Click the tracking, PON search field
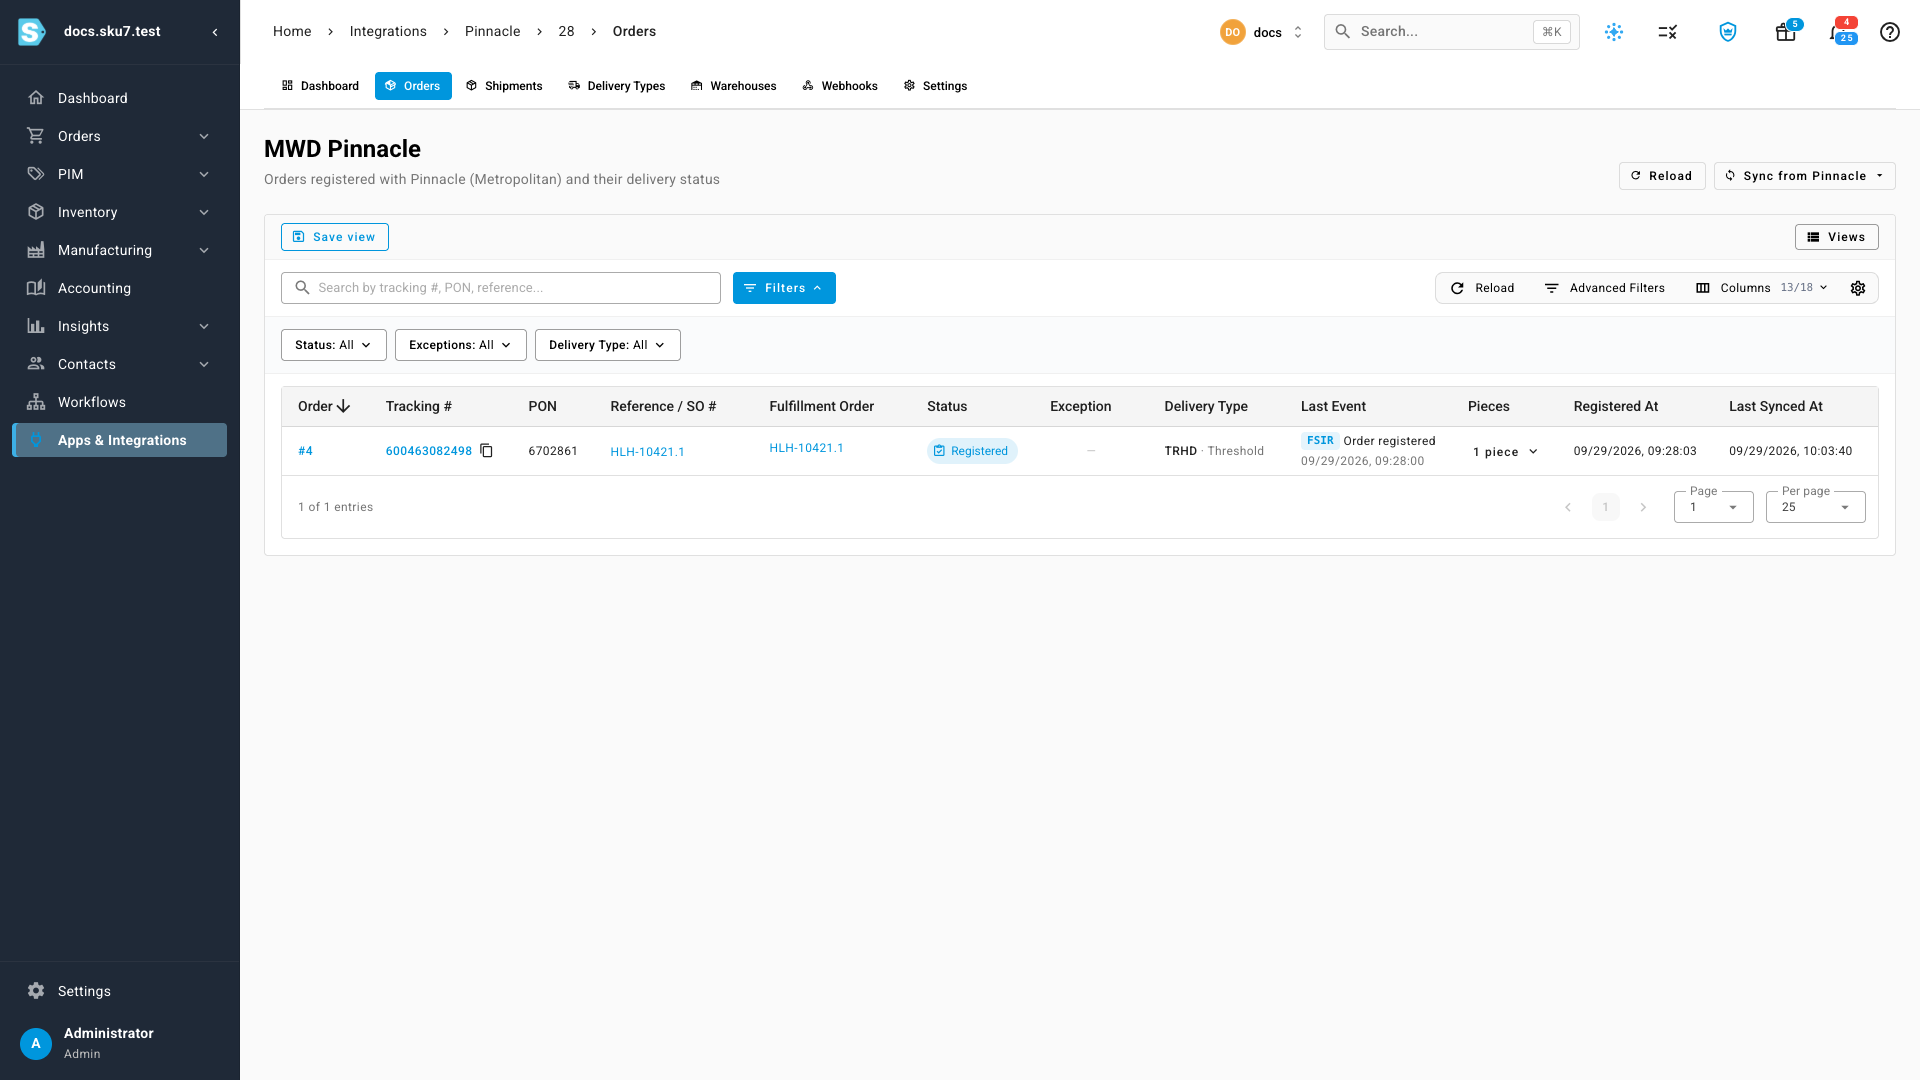Image resolution: width=1920 pixels, height=1080 pixels. (501, 288)
